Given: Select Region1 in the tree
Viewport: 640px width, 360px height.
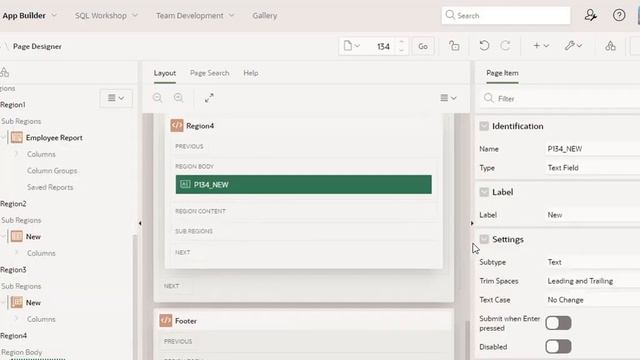Looking at the screenshot, I should (x=13, y=104).
